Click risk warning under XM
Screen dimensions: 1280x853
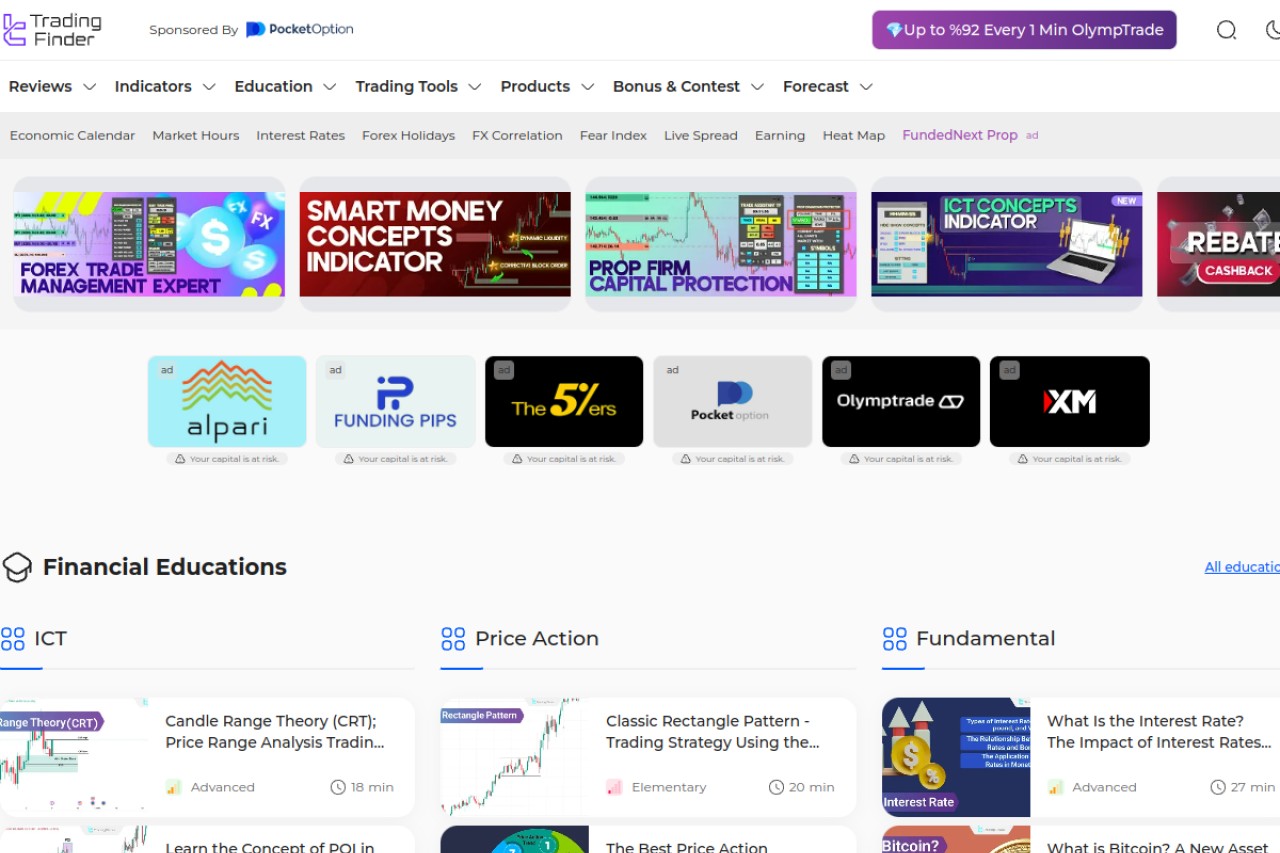[1070, 459]
